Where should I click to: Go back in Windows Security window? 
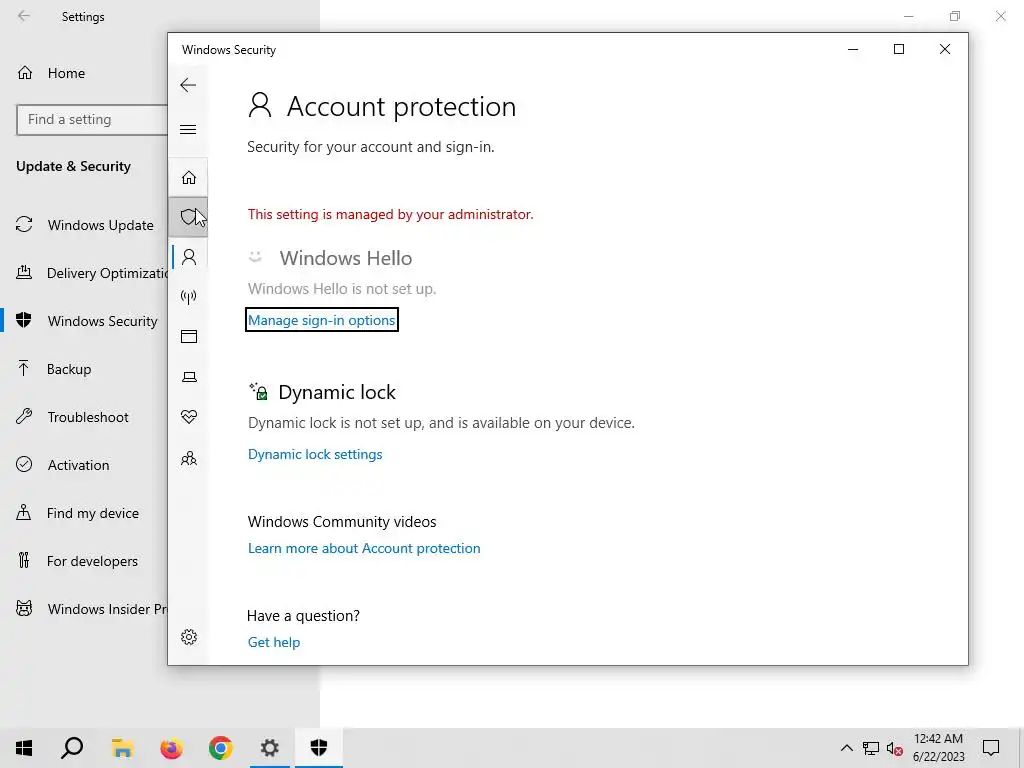tap(188, 85)
